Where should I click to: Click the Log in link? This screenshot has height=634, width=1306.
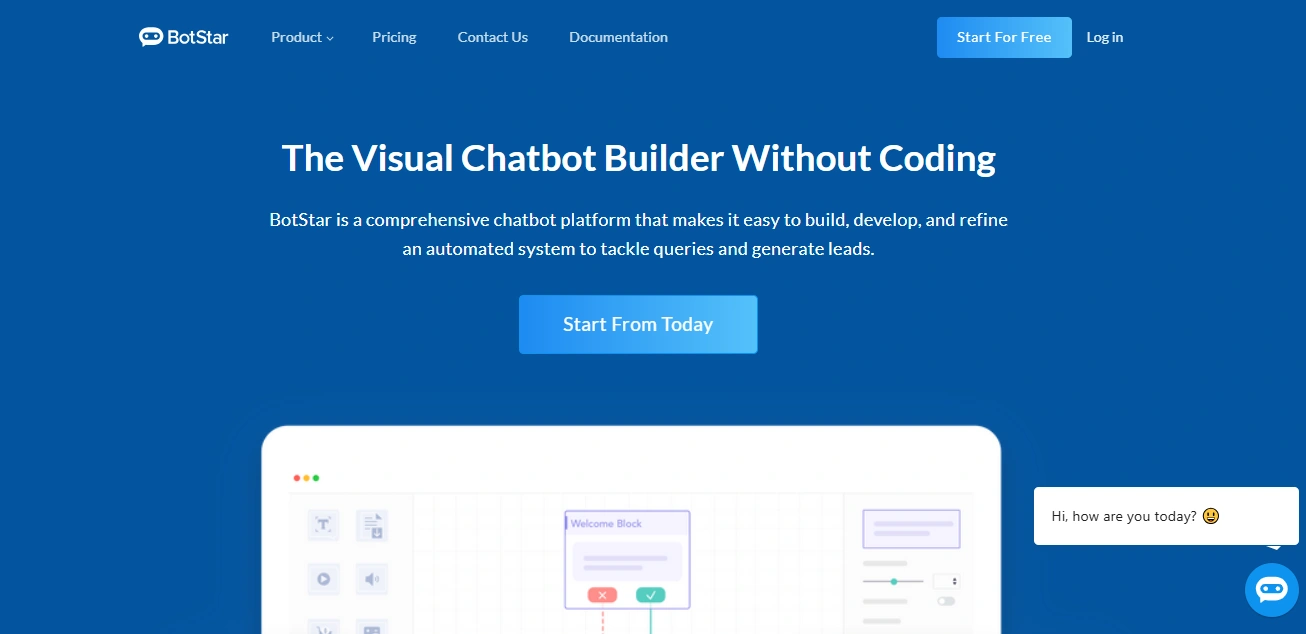point(1104,37)
